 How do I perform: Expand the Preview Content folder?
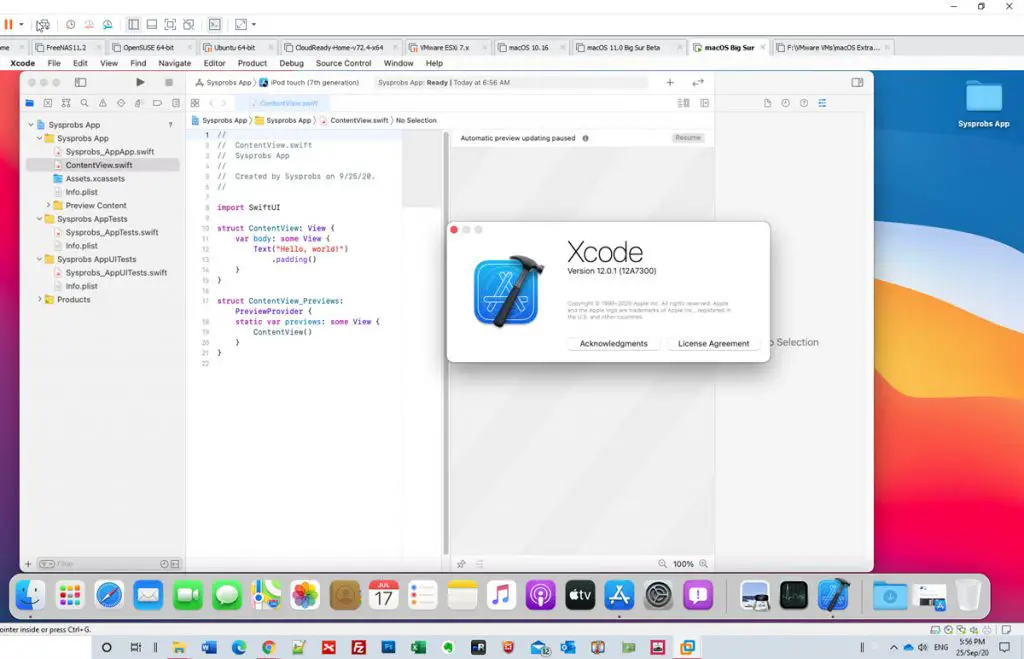tap(48, 205)
